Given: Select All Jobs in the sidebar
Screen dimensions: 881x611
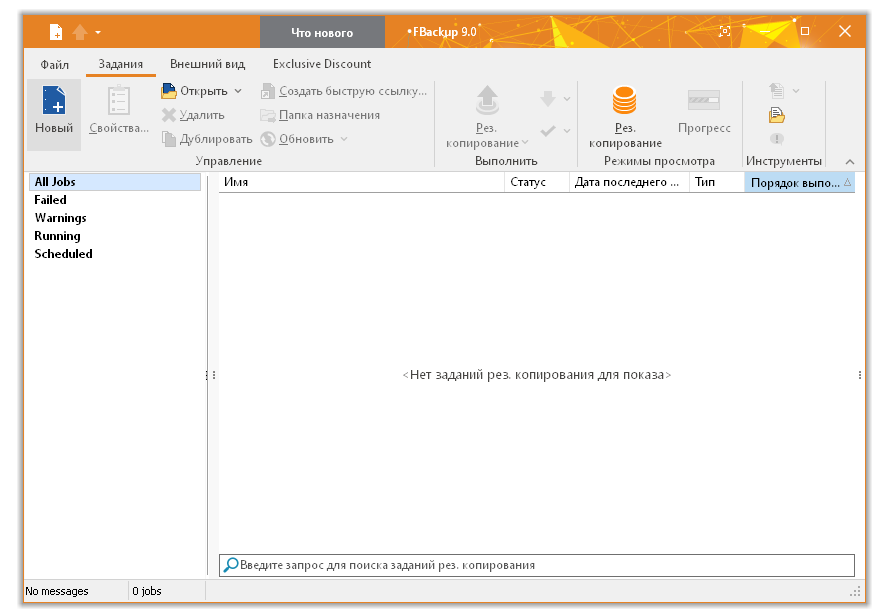Looking at the screenshot, I should pyautogui.click(x=115, y=182).
